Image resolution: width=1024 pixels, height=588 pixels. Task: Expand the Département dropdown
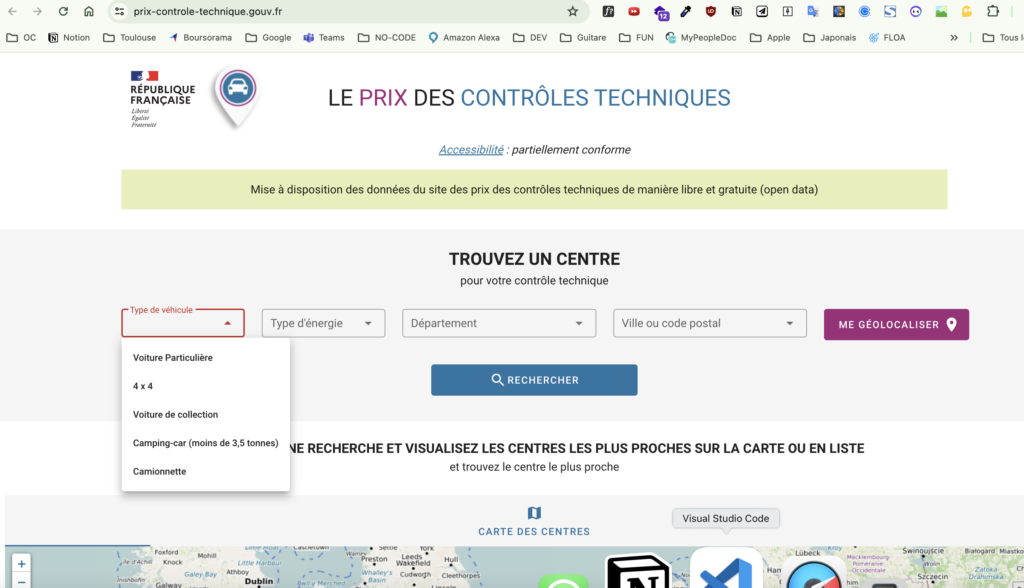499,323
